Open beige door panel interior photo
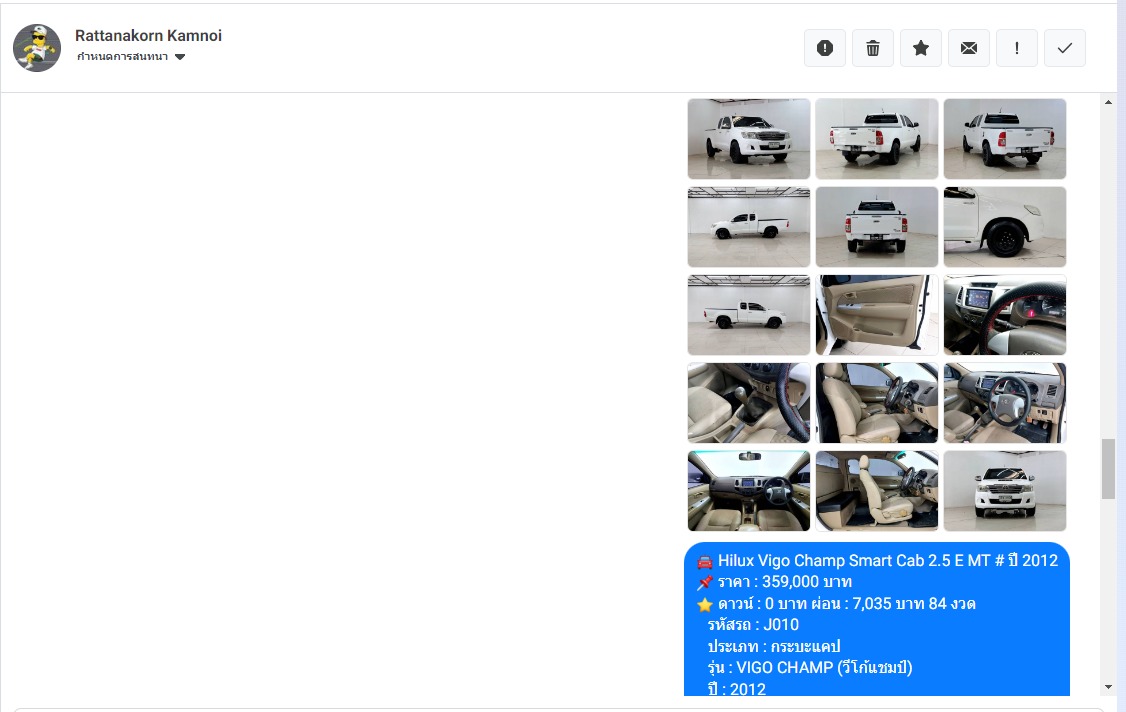The height and width of the screenshot is (712, 1126). click(877, 315)
